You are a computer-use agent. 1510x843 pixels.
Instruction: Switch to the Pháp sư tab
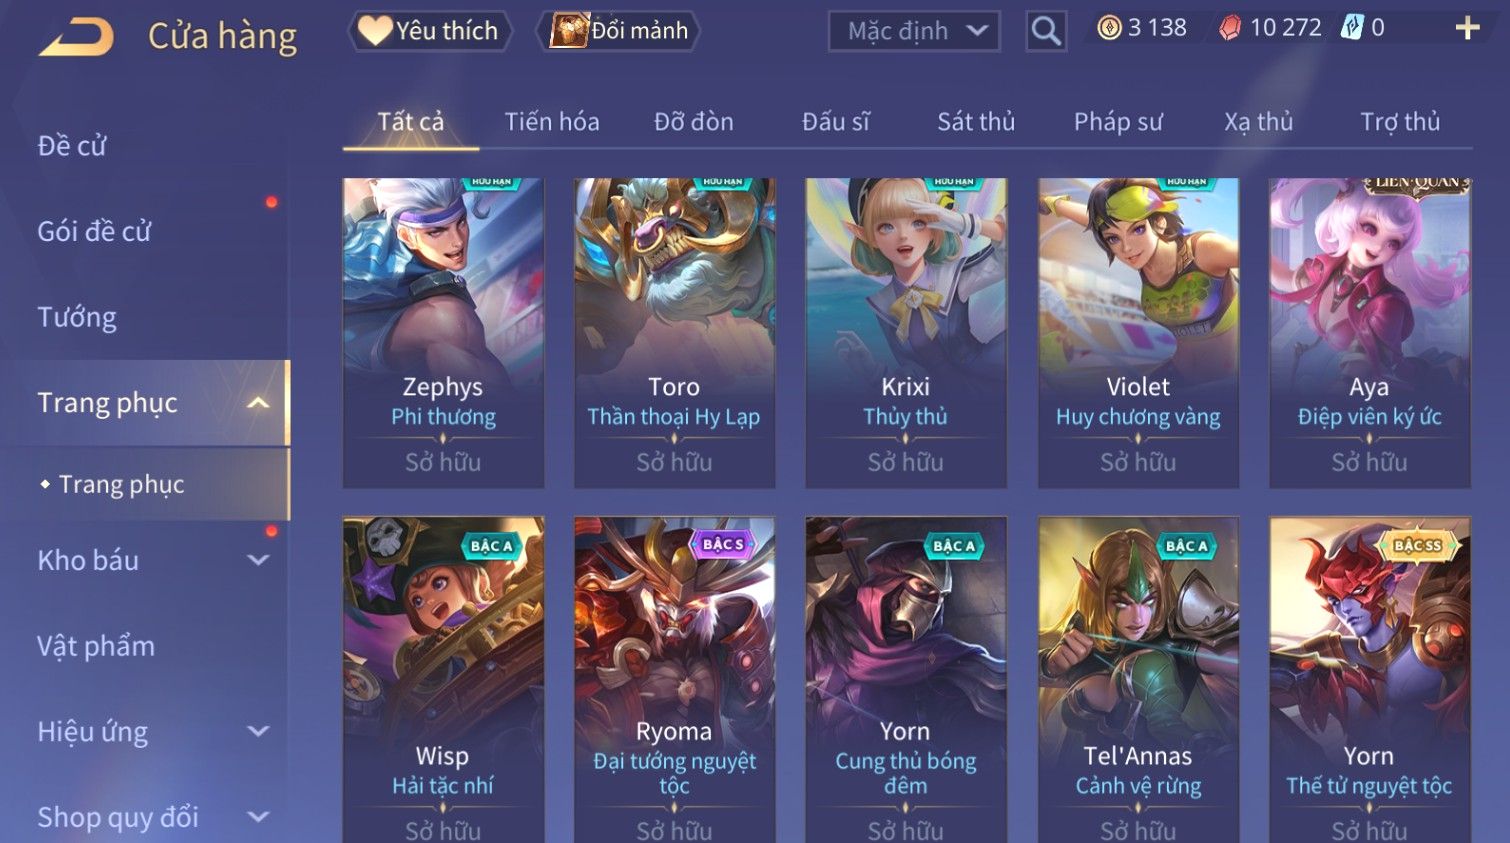point(1118,122)
